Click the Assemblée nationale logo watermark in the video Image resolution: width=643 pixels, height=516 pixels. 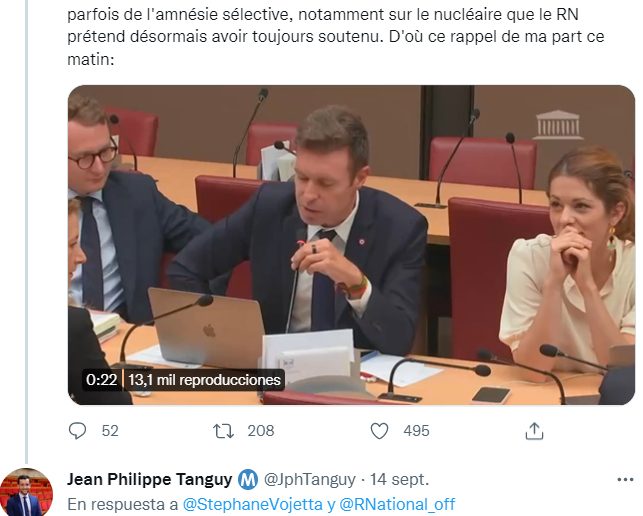pos(557,125)
